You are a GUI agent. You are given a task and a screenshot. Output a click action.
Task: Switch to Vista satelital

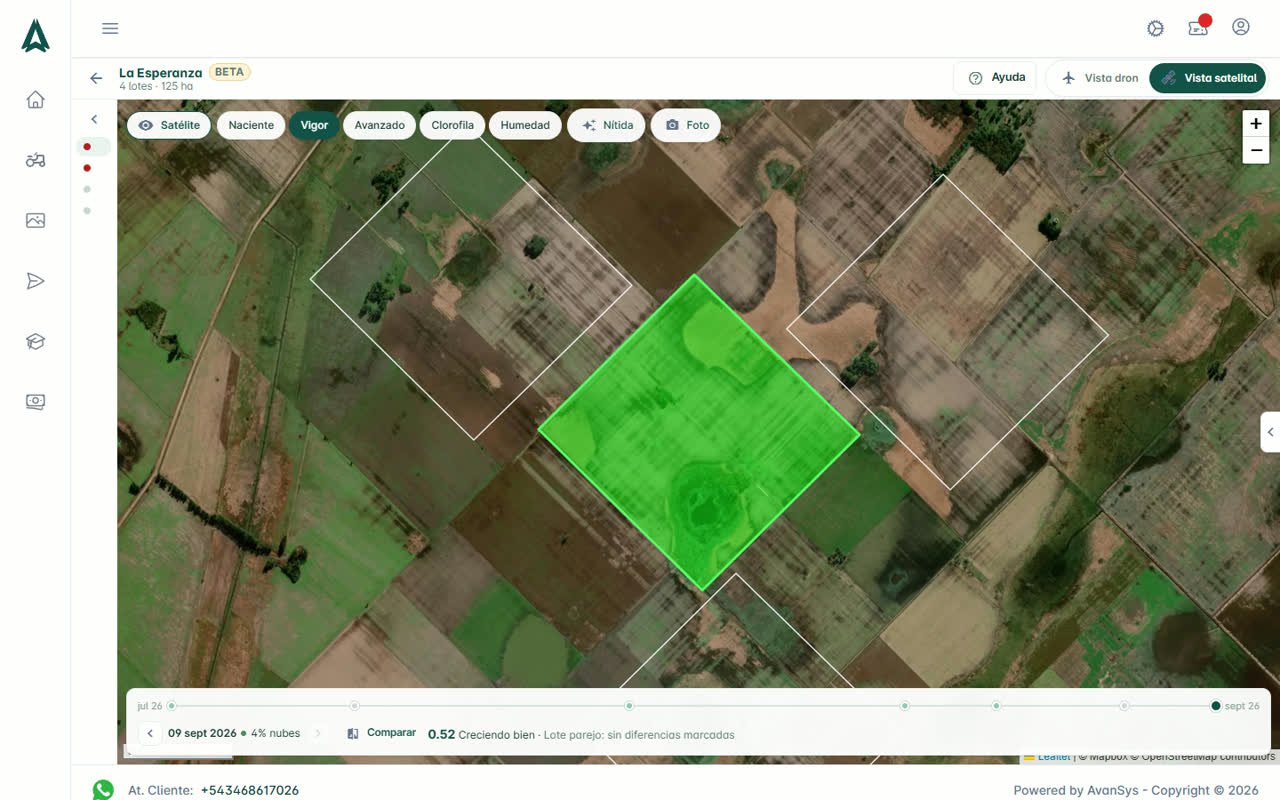click(x=1208, y=78)
